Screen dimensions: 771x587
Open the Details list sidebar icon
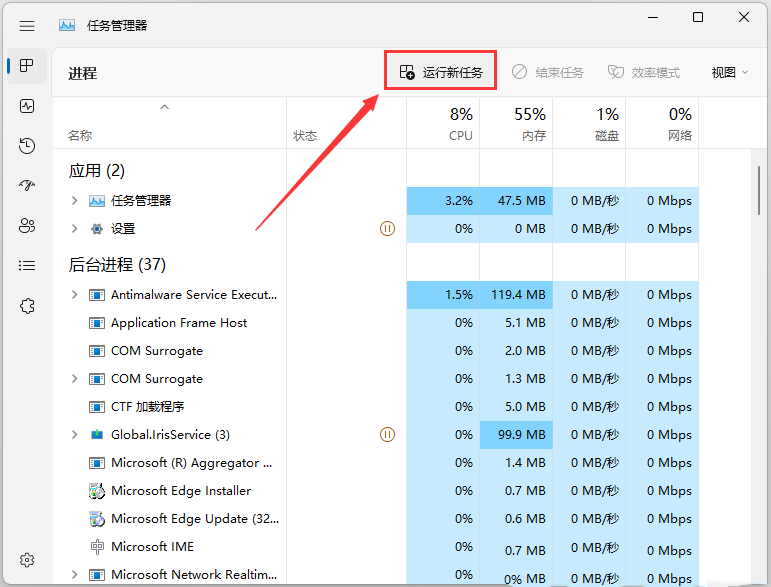27,265
